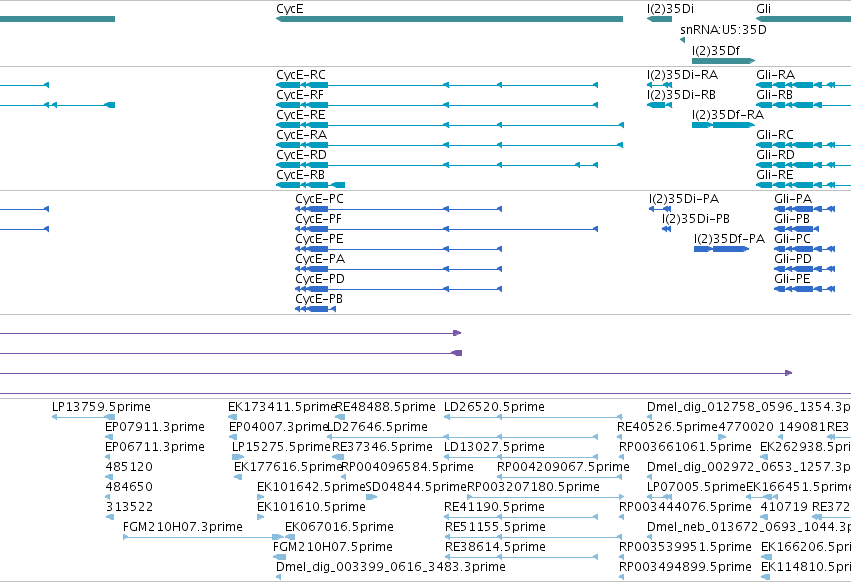Select the l(2)35Di-RA transcript label
Screen dimensions: 851x582
[x=682, y=74]
